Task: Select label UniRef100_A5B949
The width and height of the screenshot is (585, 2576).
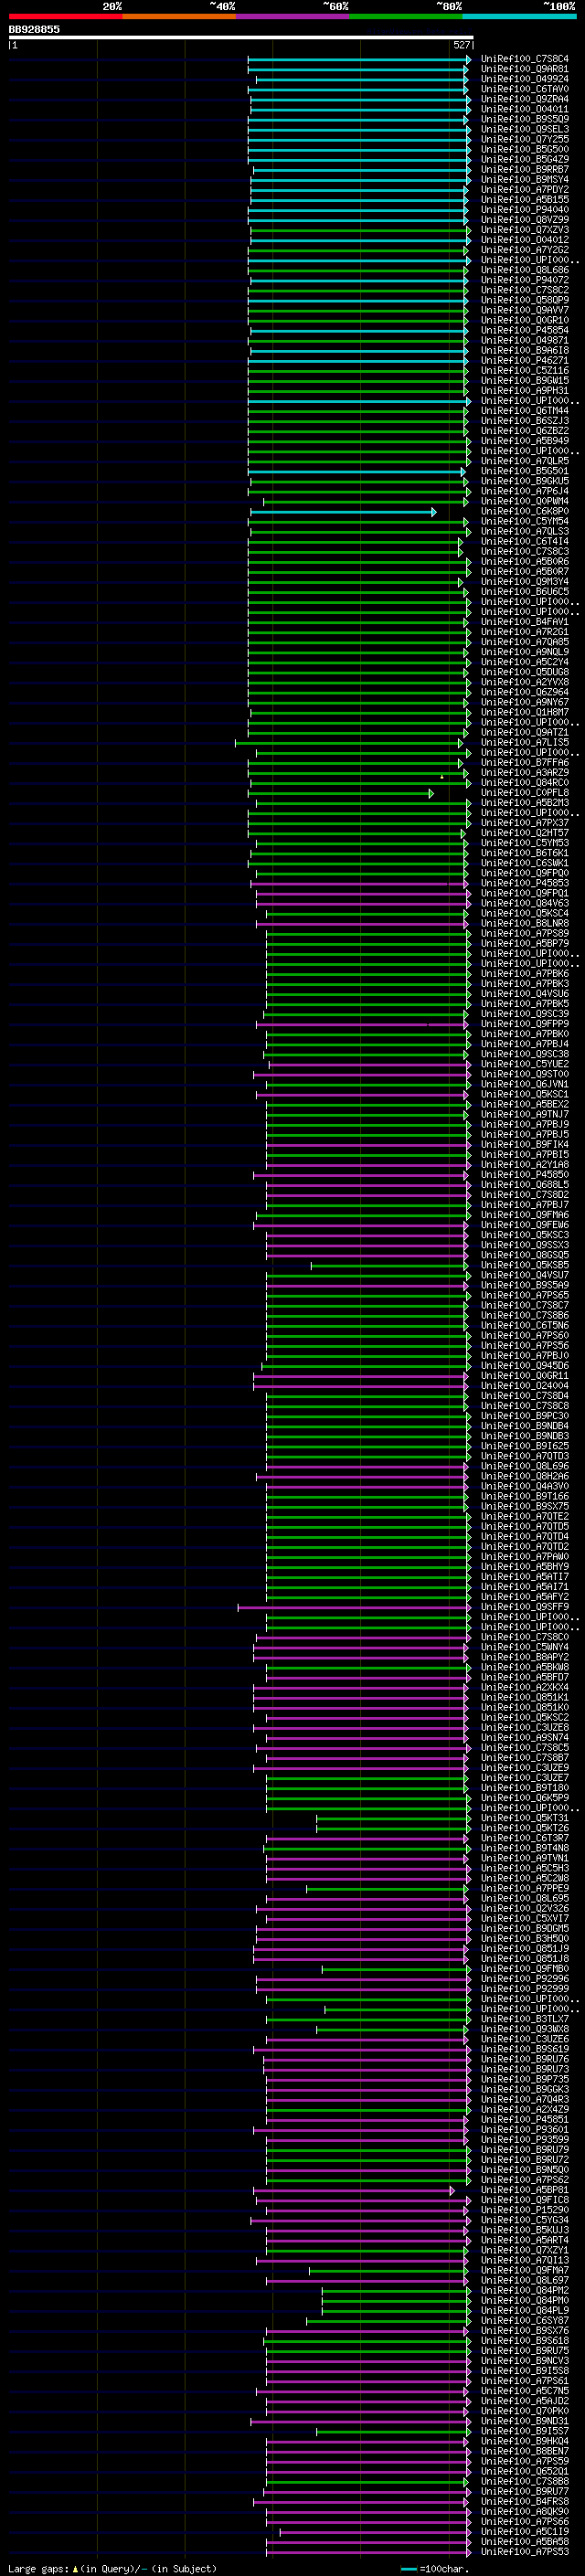Action: (524, 441)
